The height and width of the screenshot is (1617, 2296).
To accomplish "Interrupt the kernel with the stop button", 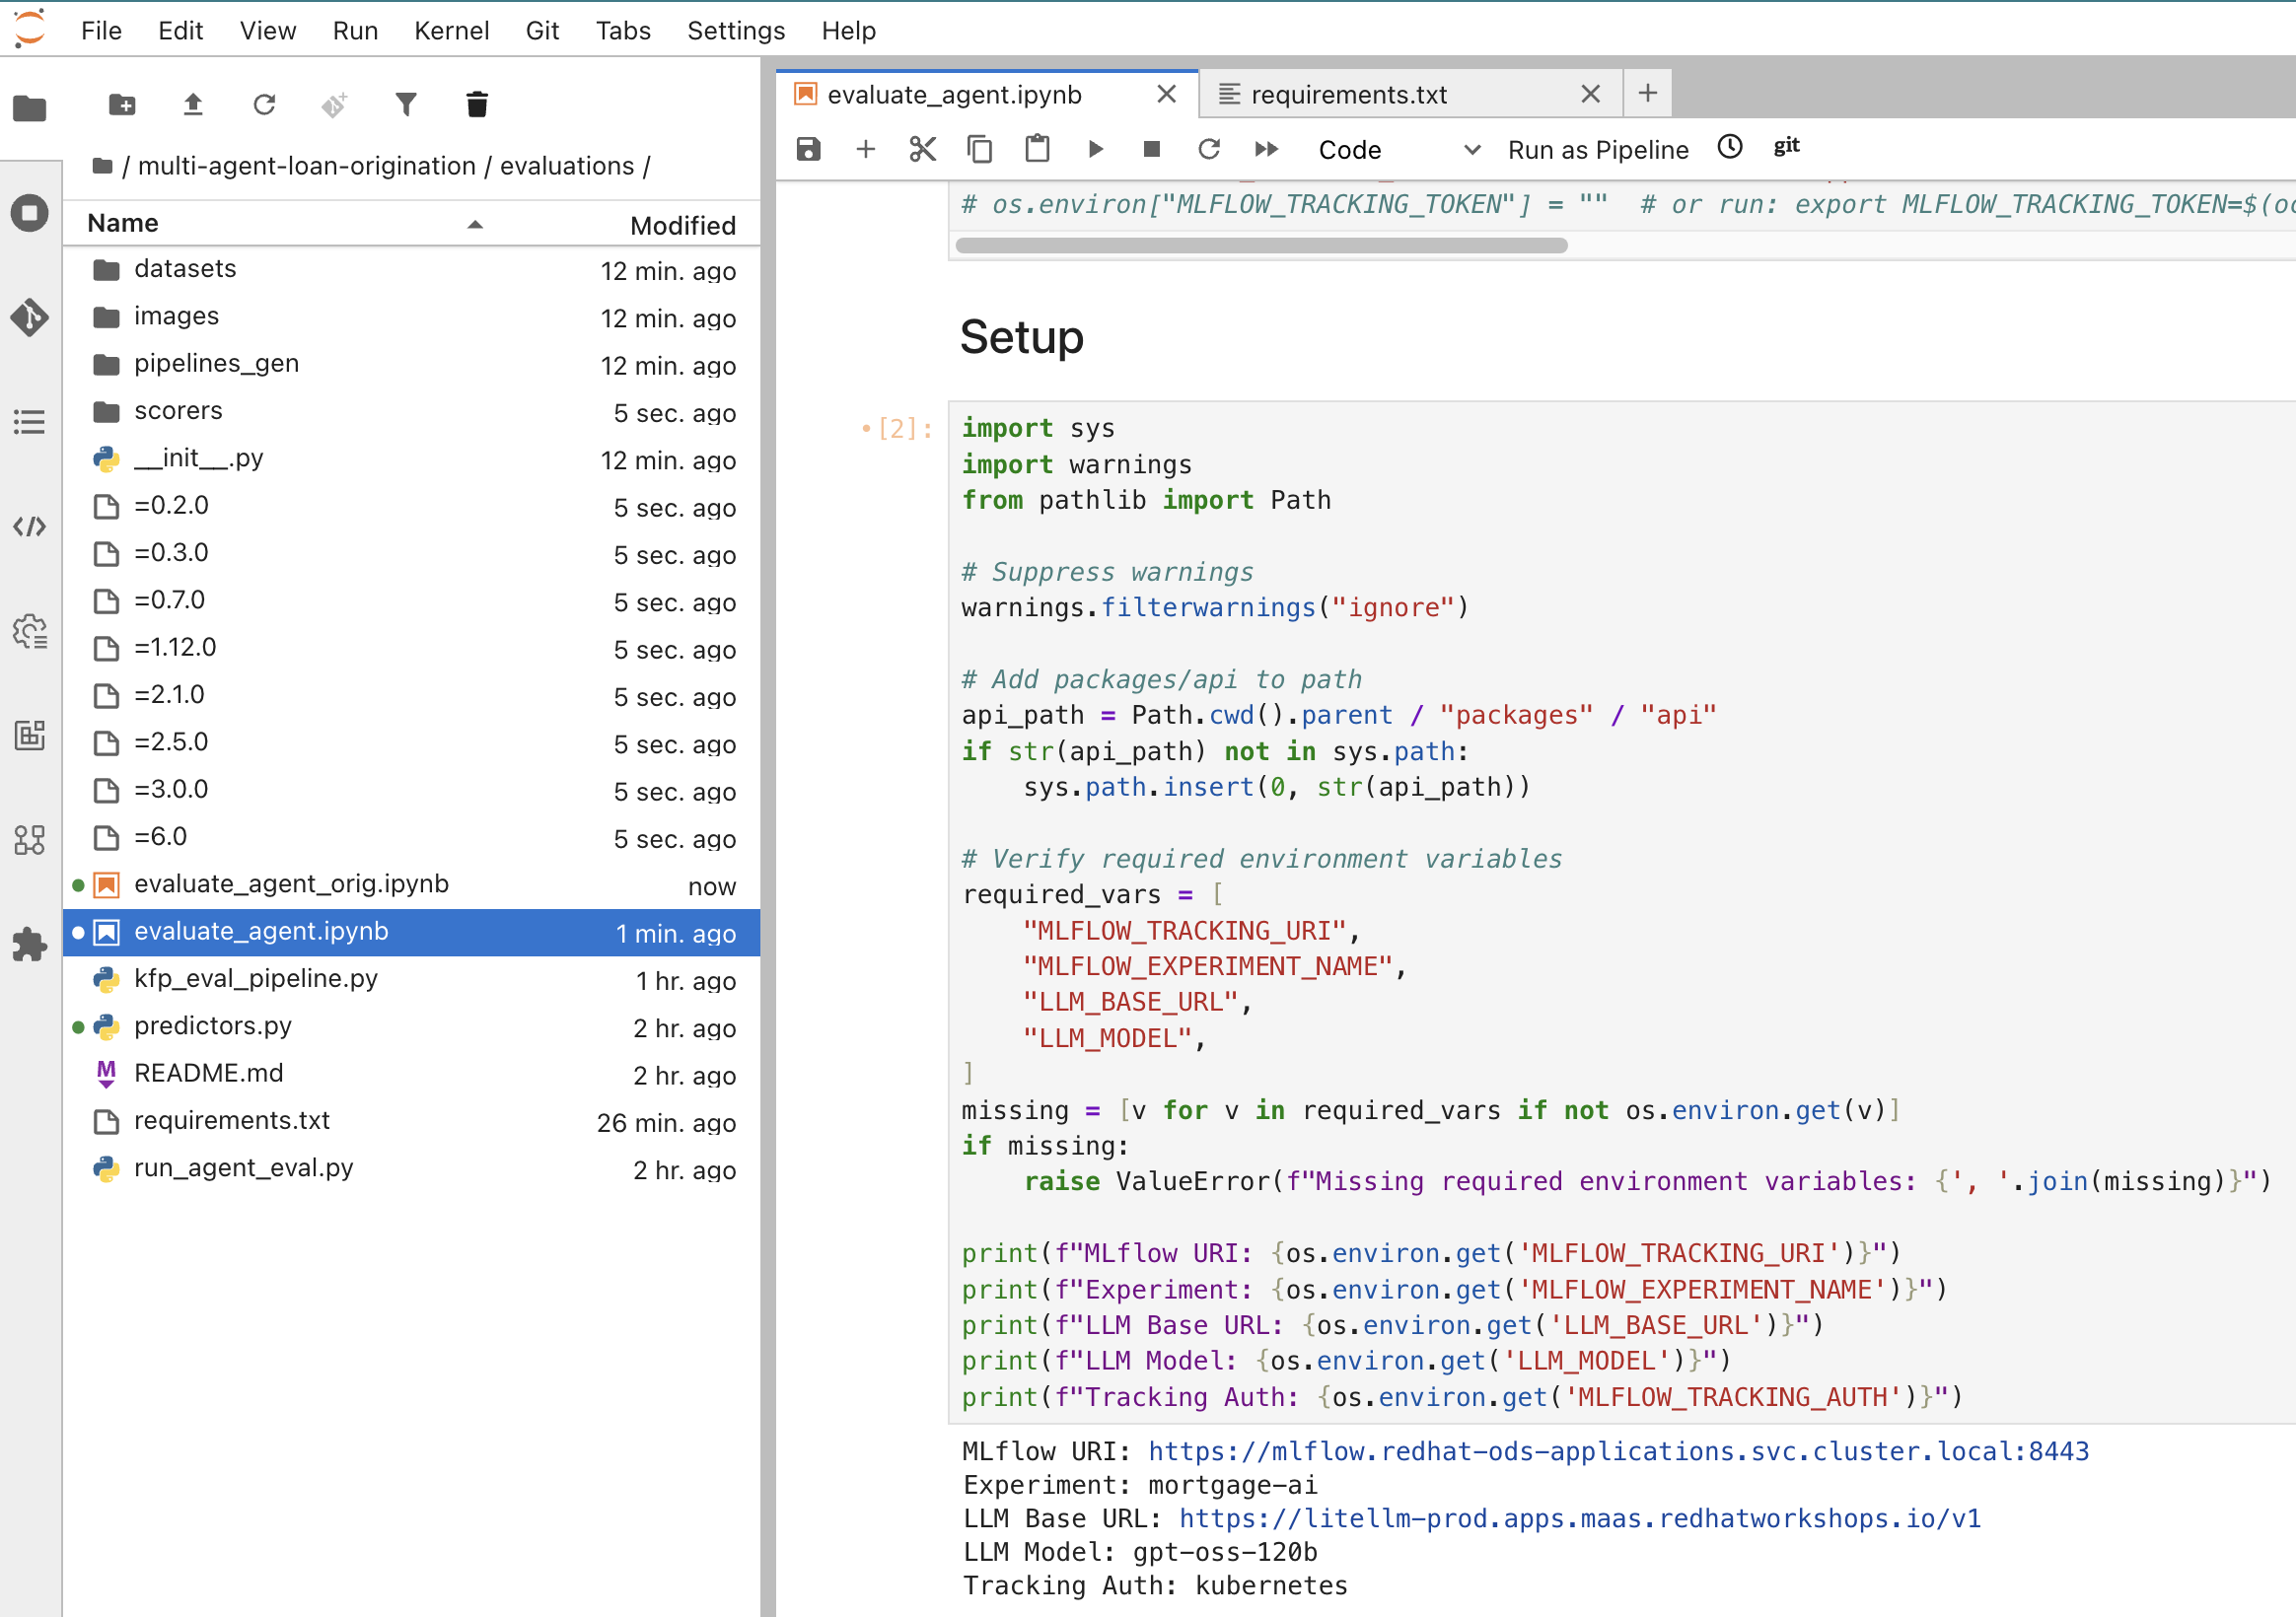I will tap(1152, 150).
